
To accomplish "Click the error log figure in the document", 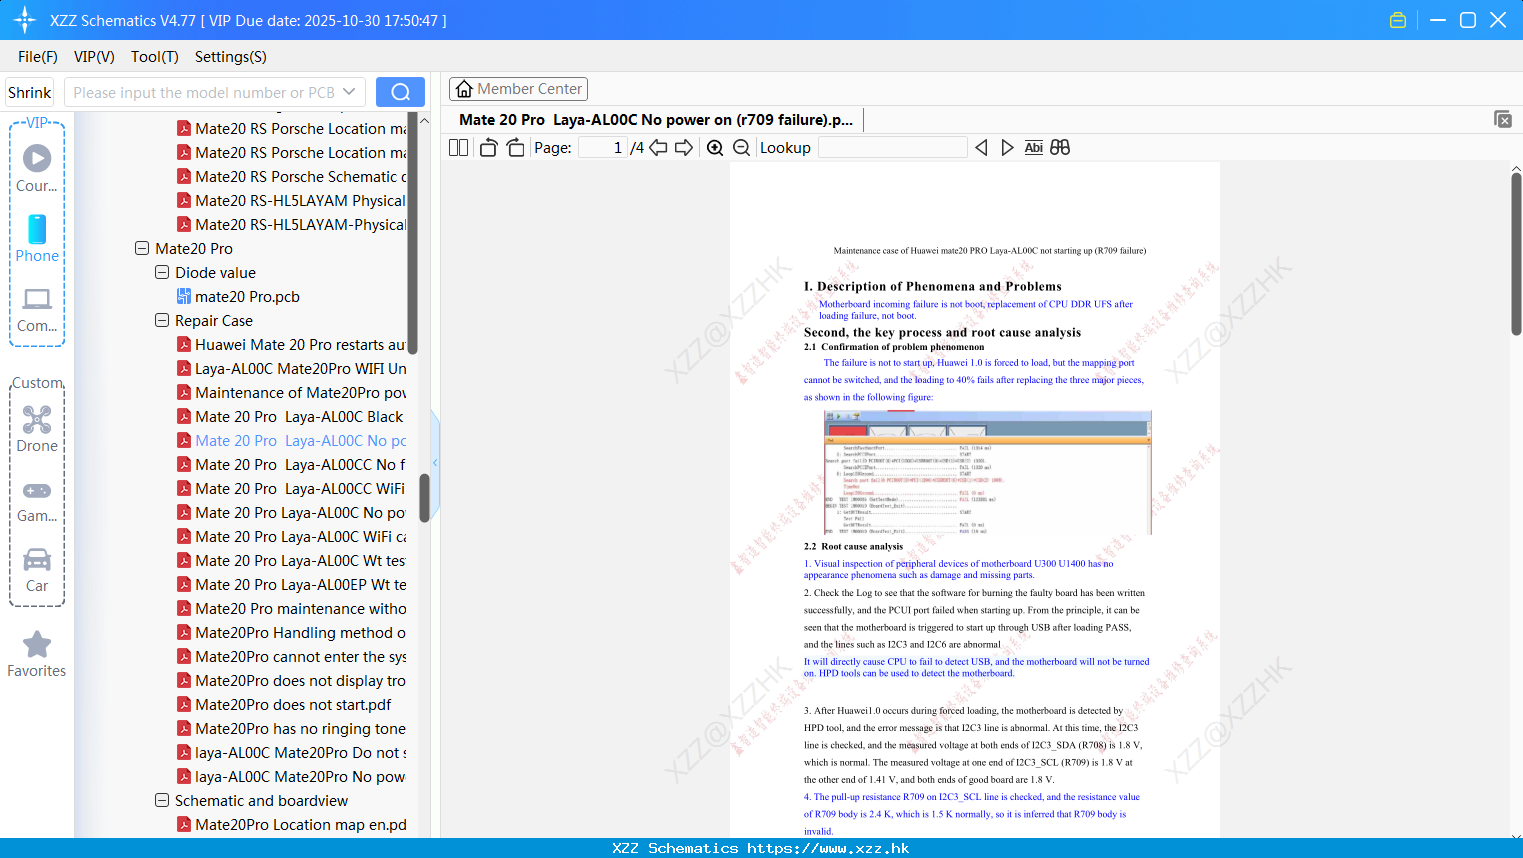I will tap(988, 472).
